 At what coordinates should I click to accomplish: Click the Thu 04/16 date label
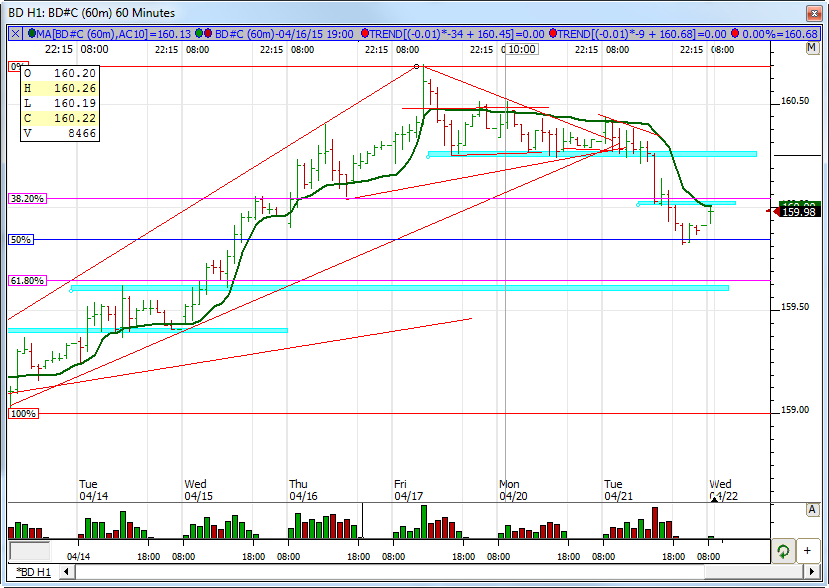(x=303, y=490)
